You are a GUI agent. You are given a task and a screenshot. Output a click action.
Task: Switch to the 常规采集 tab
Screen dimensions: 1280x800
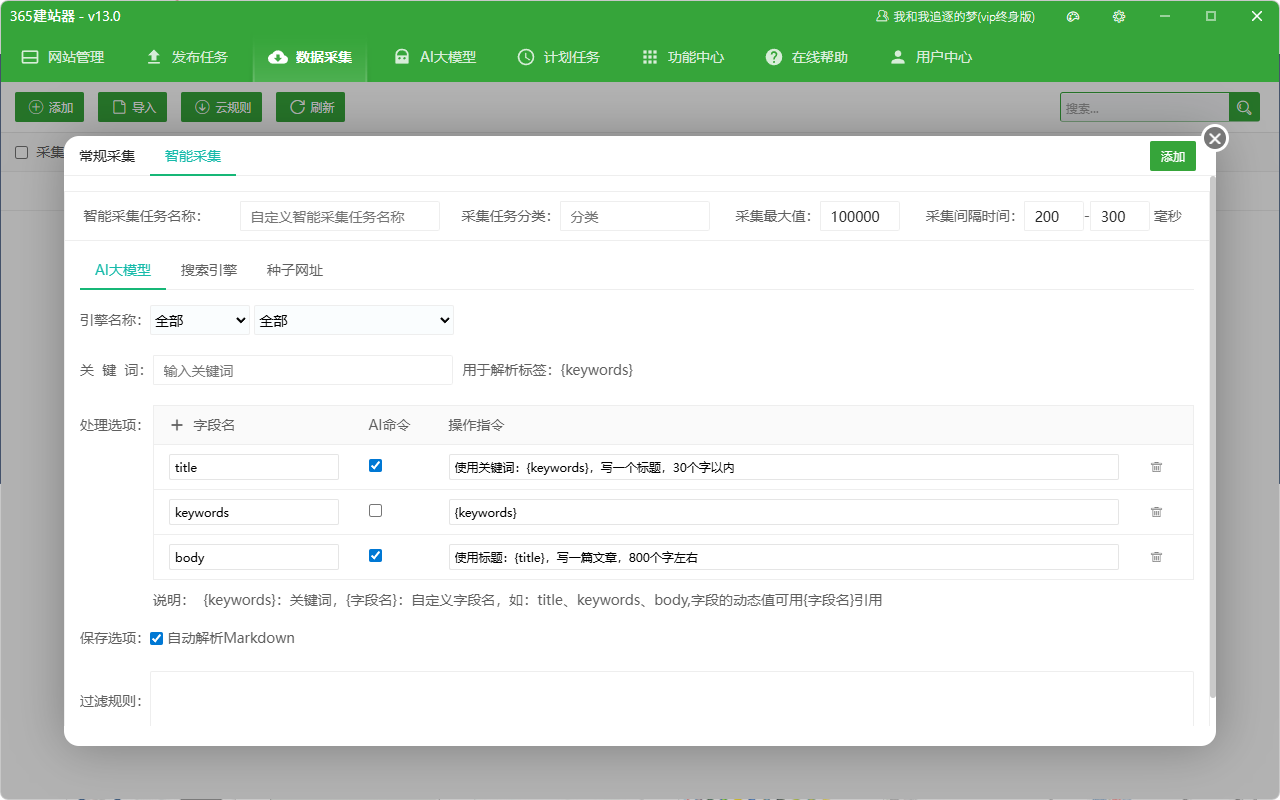pyautogui.click(x=107, y=156)
